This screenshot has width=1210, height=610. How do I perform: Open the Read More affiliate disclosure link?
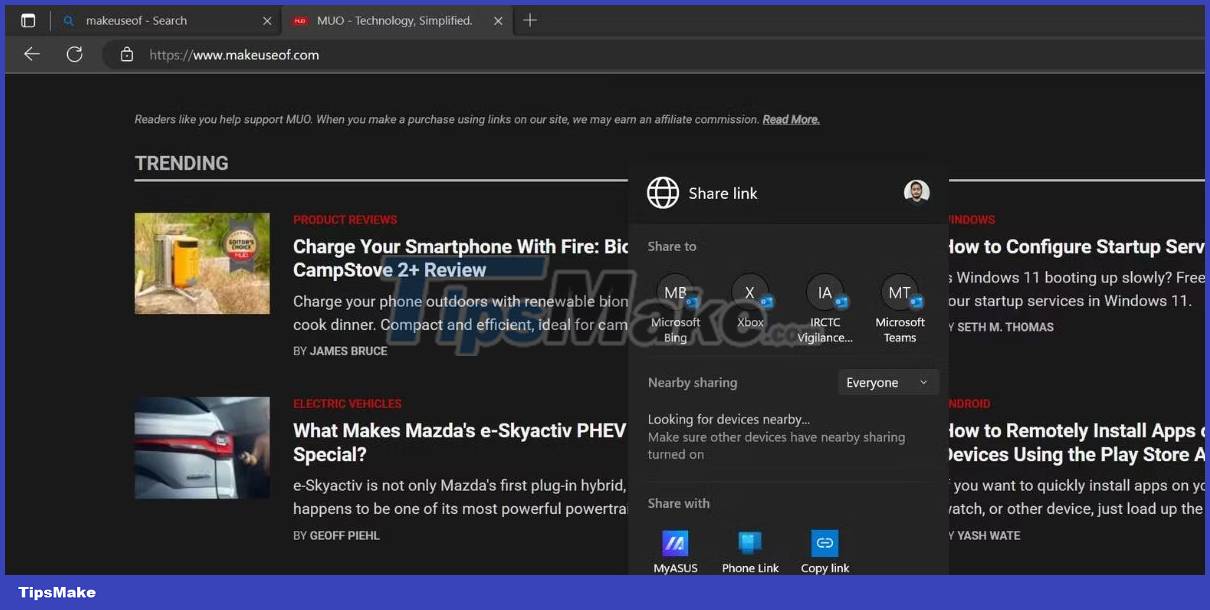[790, 119]
